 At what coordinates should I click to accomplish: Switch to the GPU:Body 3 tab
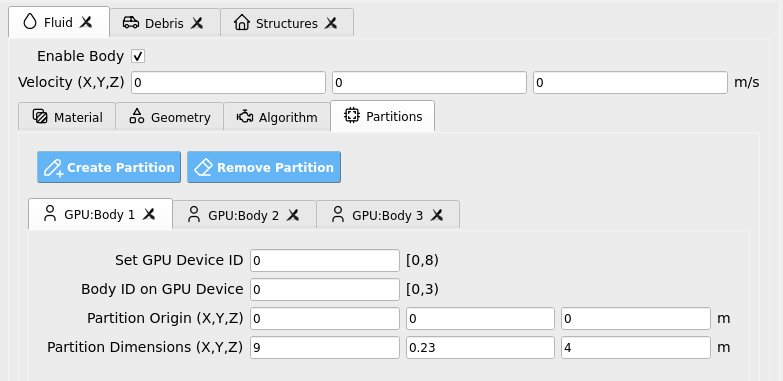[x=388, y=215]
